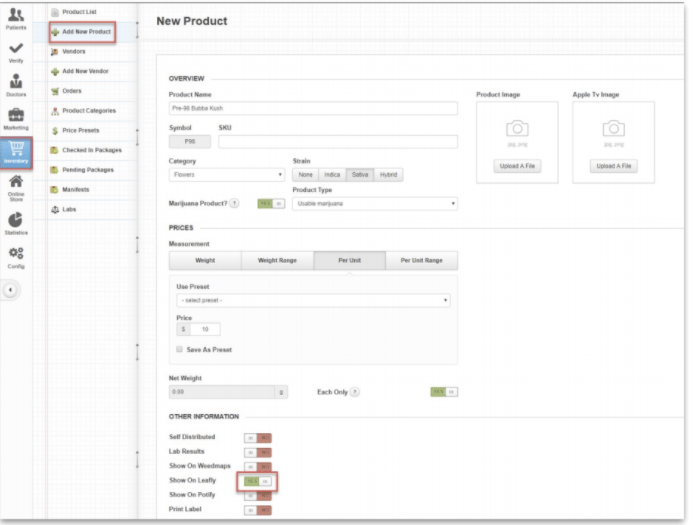Toggle the Self Distributed switch
694x525 pixels.
click(258, 438)
